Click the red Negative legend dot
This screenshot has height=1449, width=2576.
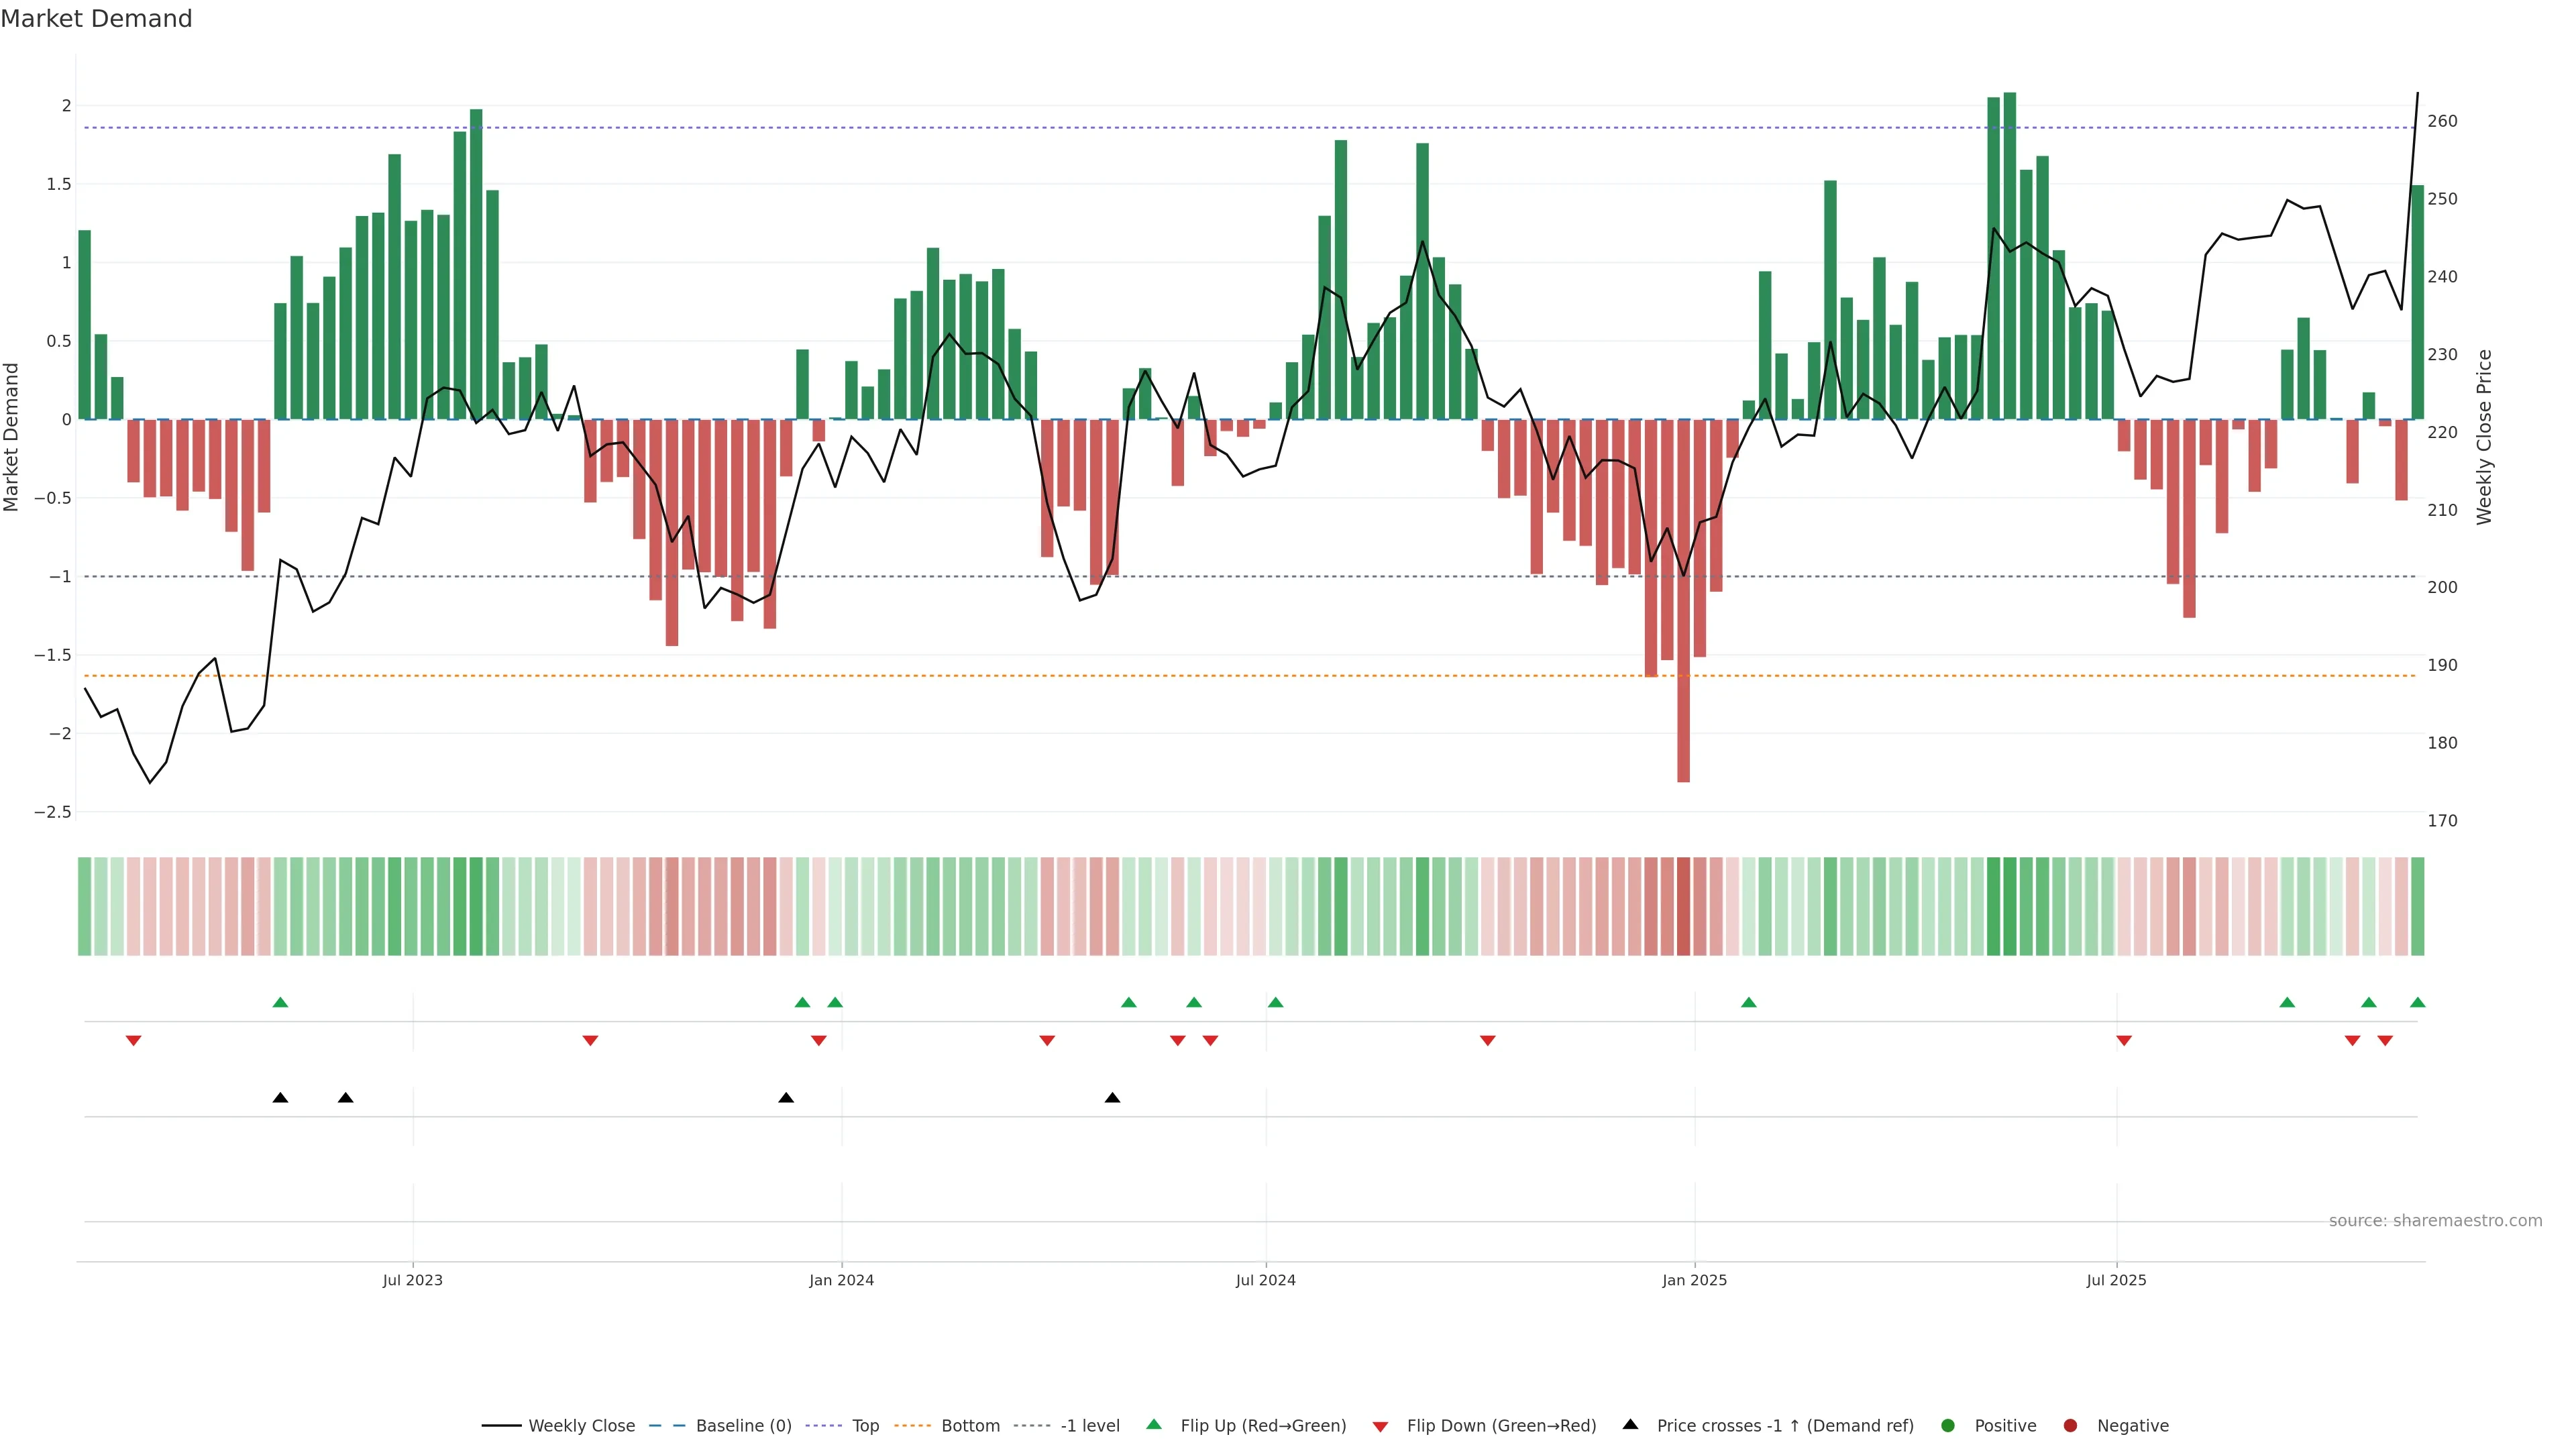coord(2070,1425)
